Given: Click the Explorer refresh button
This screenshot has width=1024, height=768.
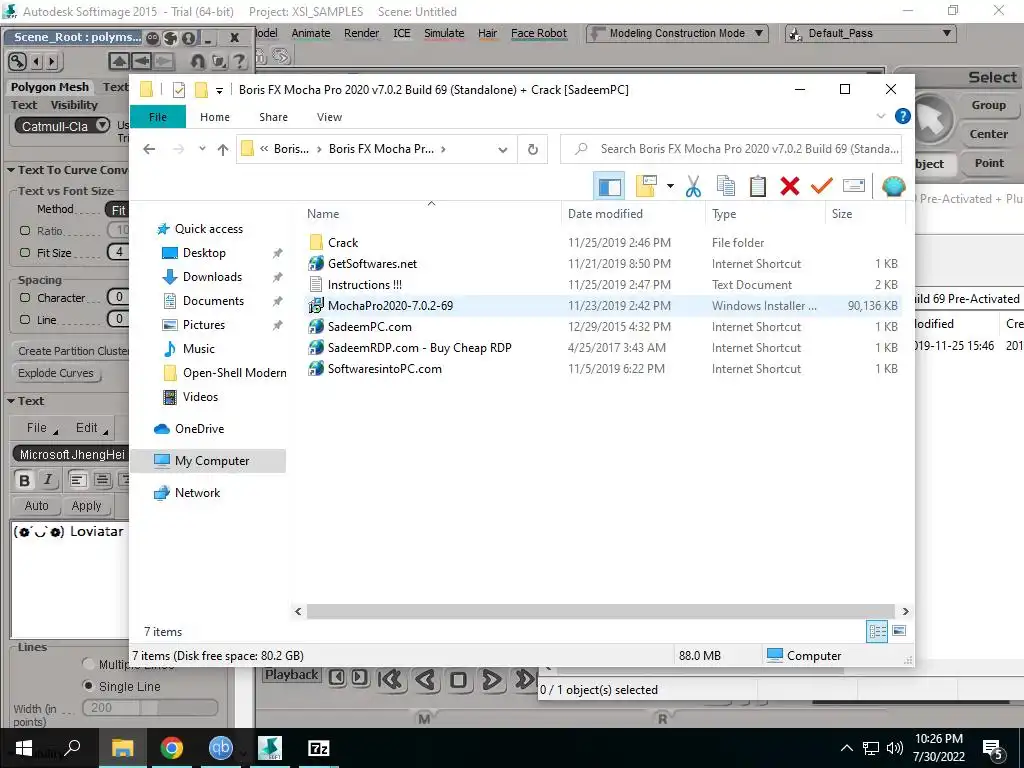Looking at the screenshot, I should click(532, 150).
